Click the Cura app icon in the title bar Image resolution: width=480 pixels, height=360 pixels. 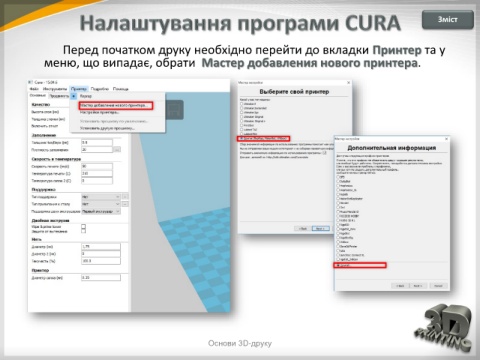[x=31, y=82]
